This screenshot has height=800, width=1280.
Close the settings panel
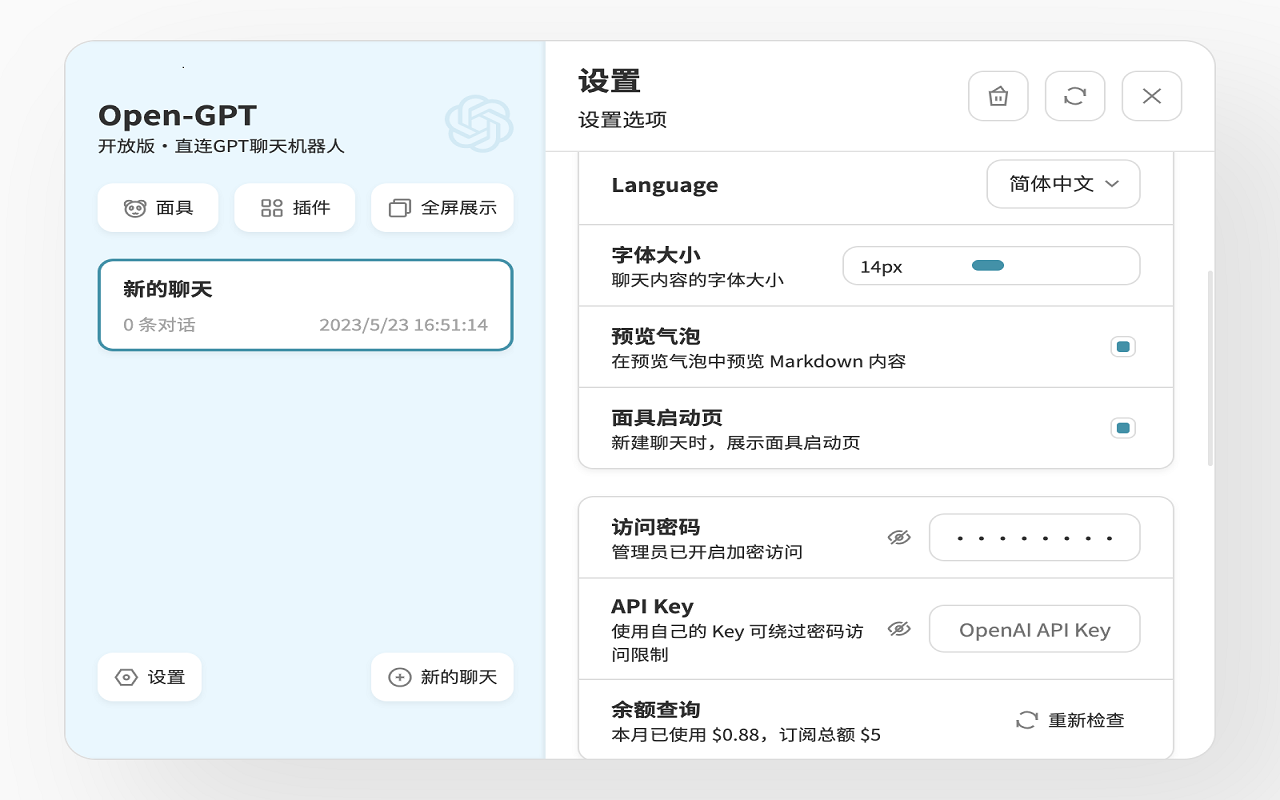point(1152,96)
